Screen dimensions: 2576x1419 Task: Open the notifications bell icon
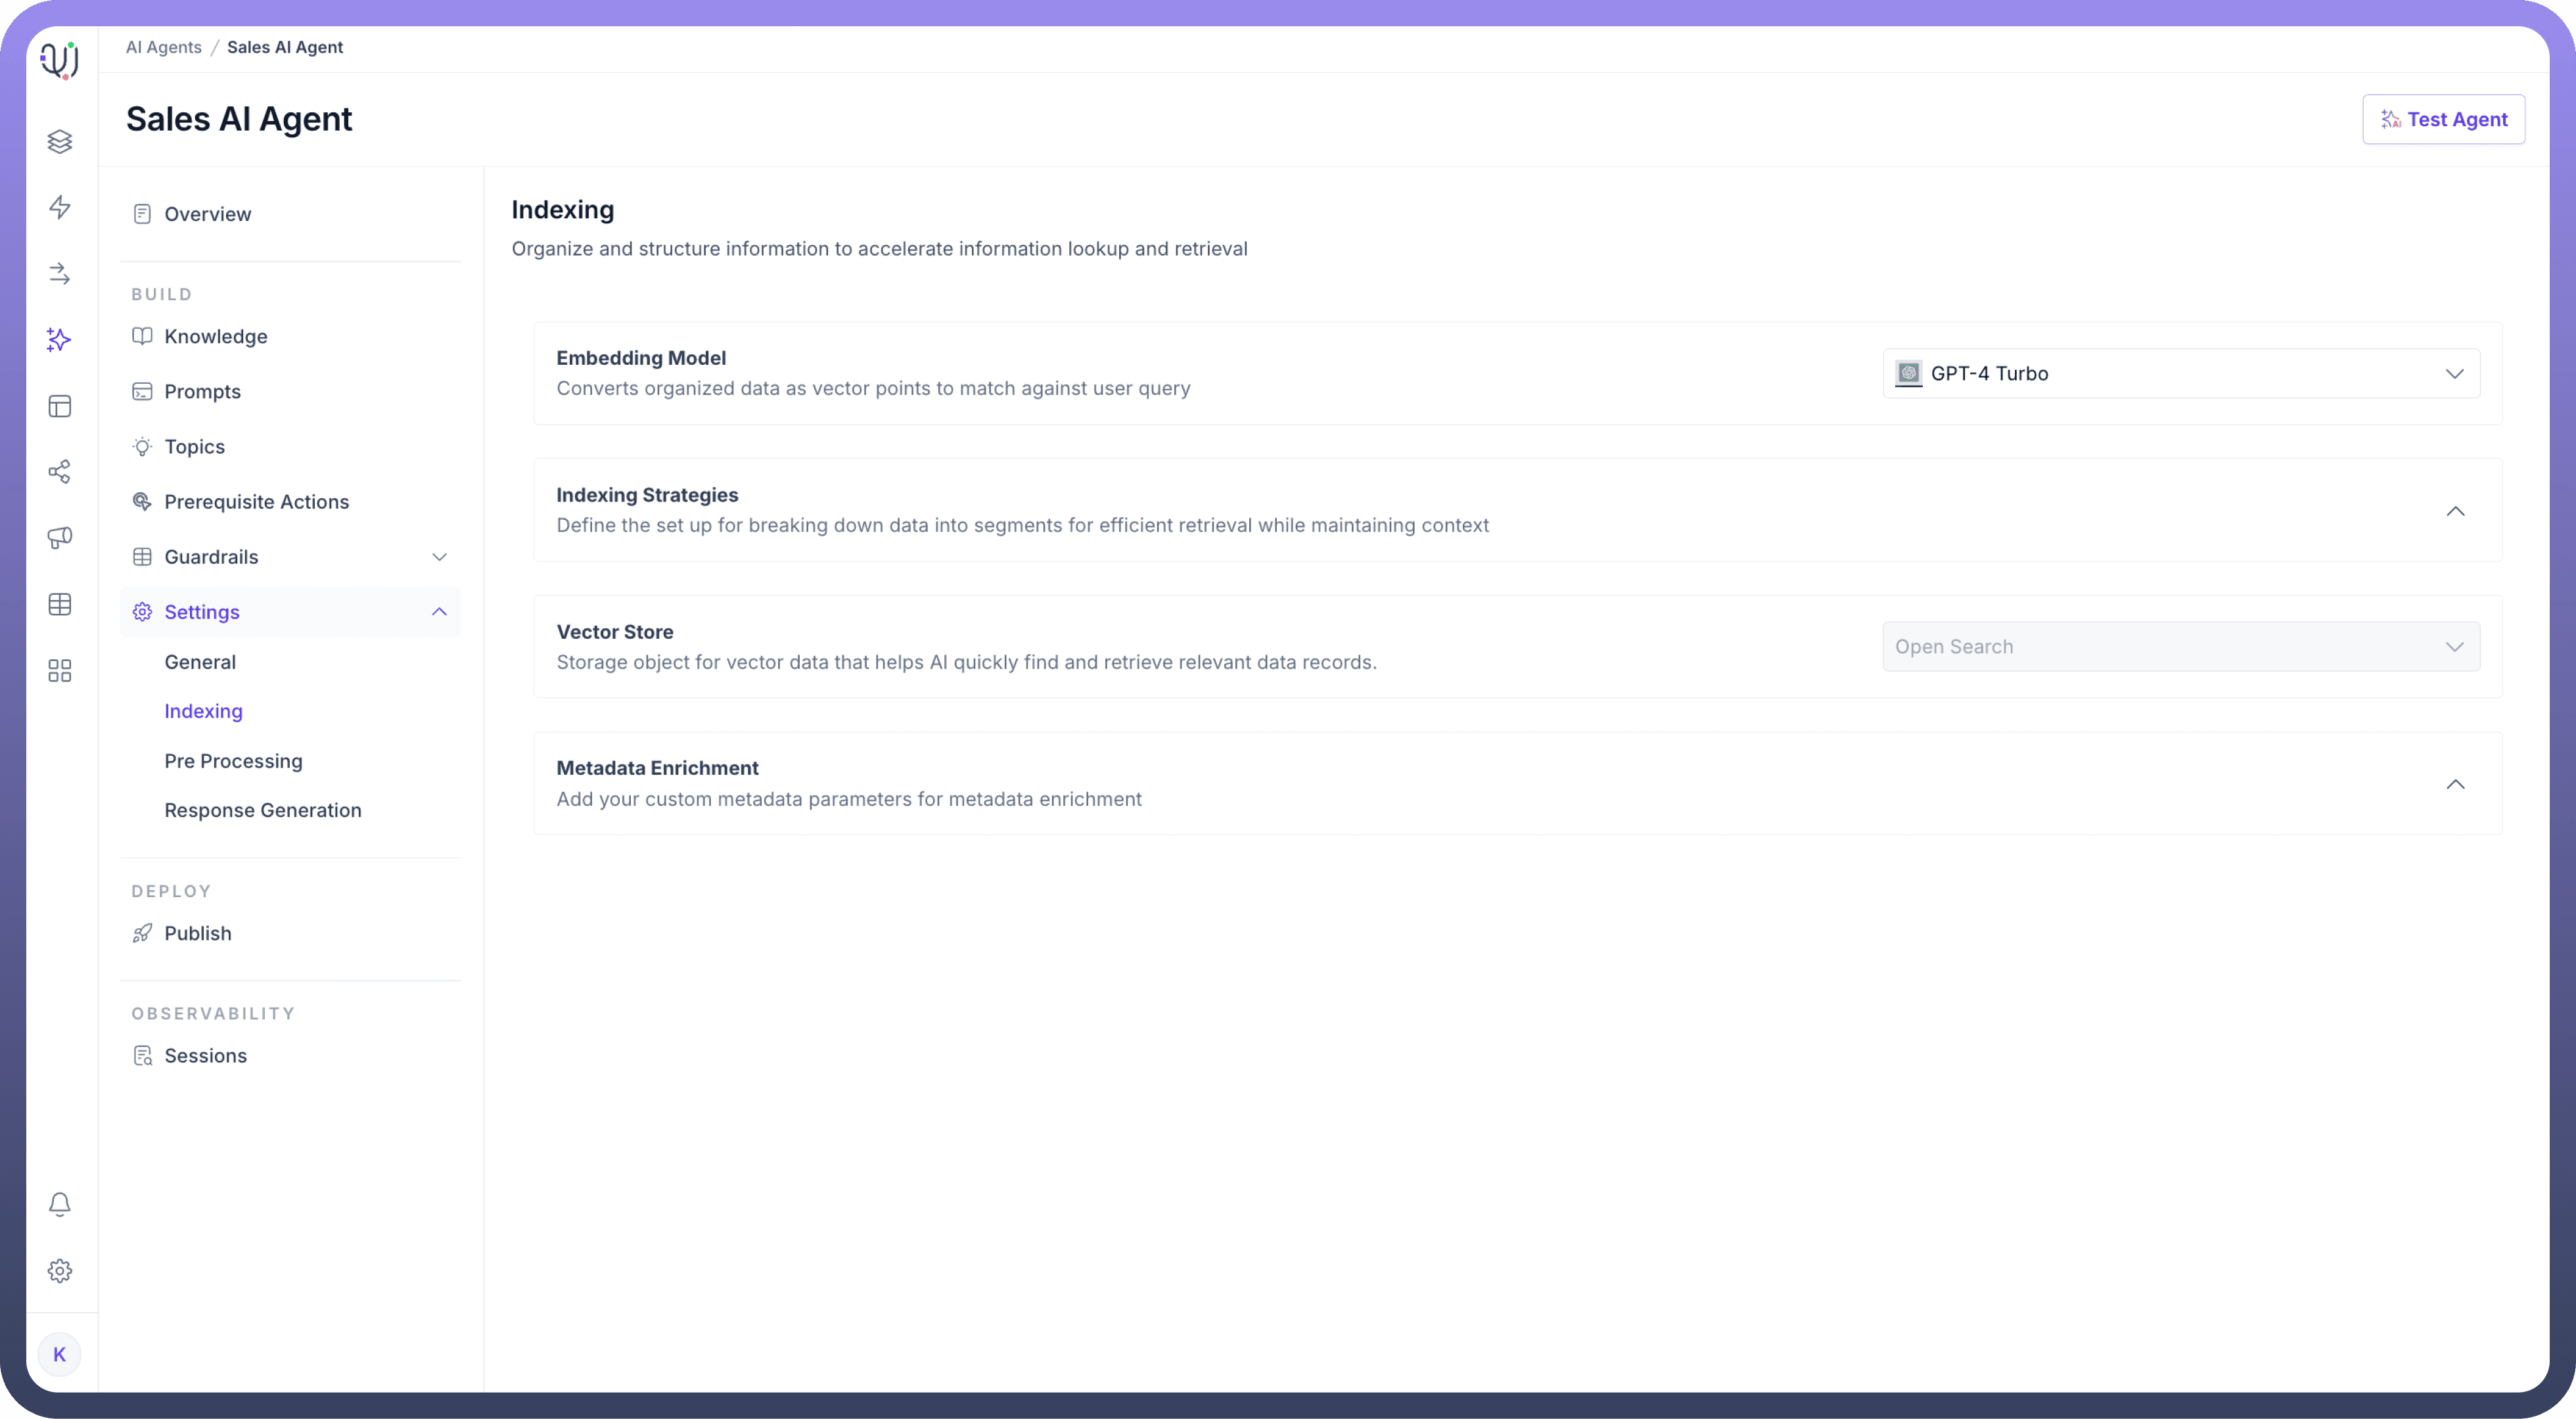coord(60,1204)
